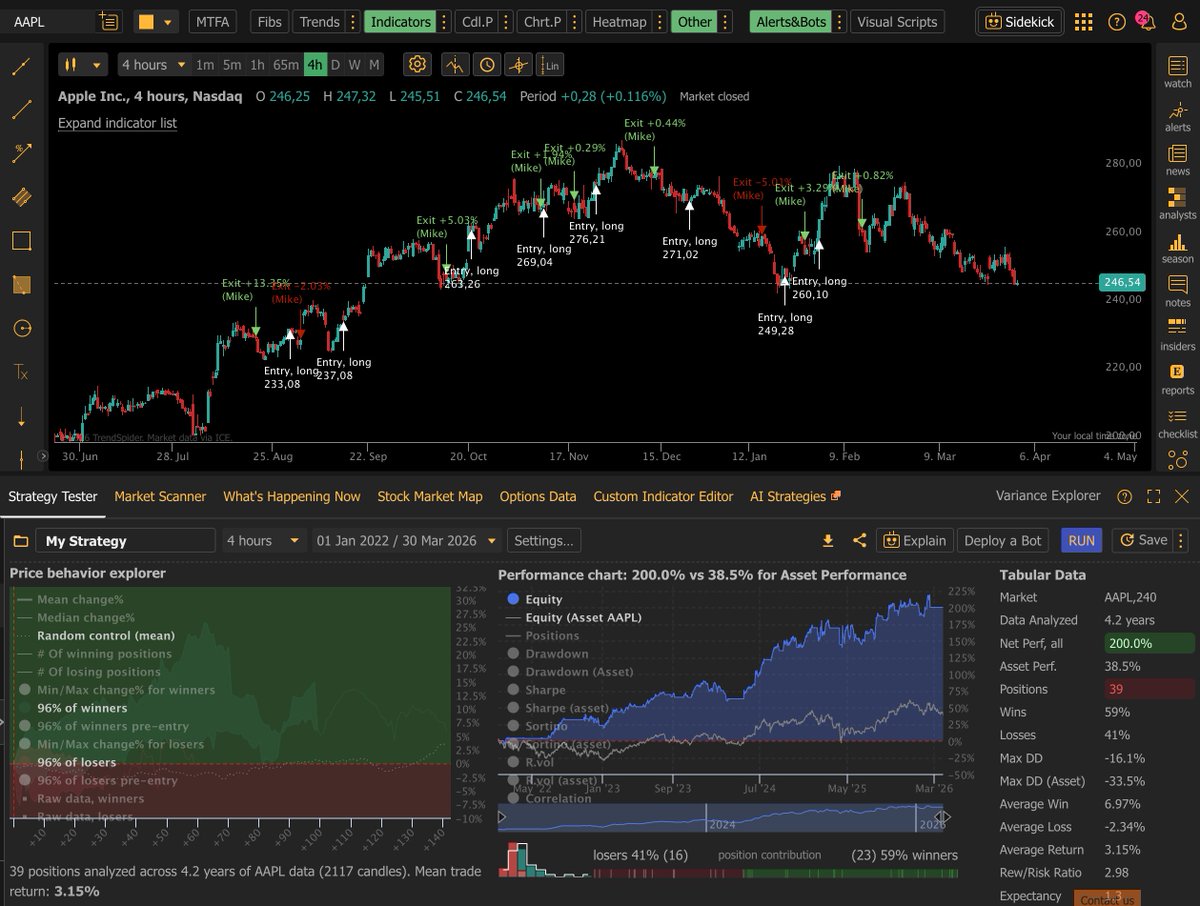Select the rectangle drawing tool
This screenshot has height=906, width=1200.
click(x=21, y=241)
